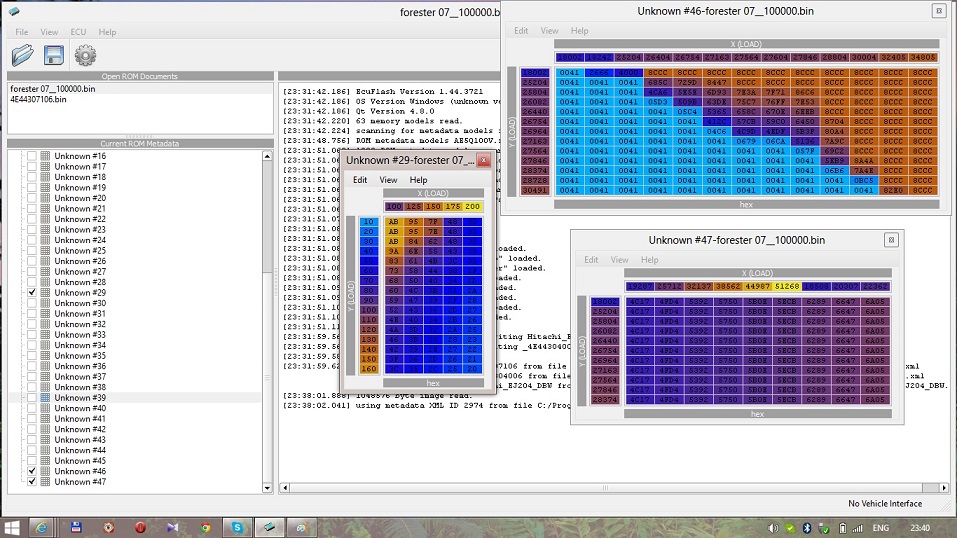This screenshot has width=957, height=538.
Task: Click the table icon beside Unknown #16
Action: [x=45, y=156]
